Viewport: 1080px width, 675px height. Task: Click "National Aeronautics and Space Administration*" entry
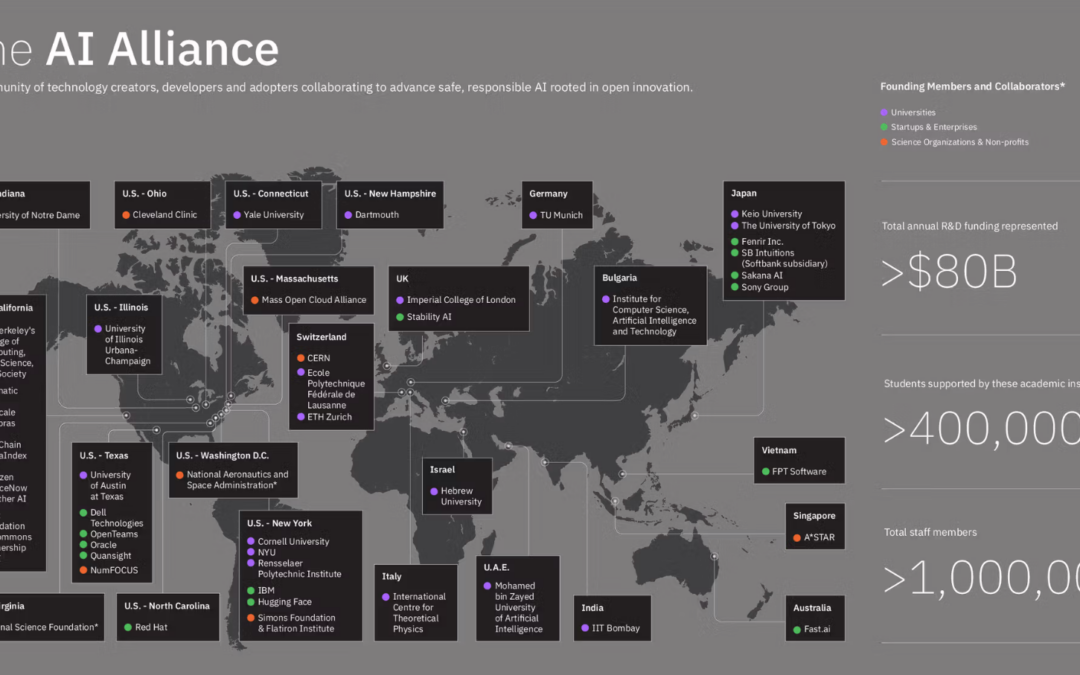coord(238,479)
